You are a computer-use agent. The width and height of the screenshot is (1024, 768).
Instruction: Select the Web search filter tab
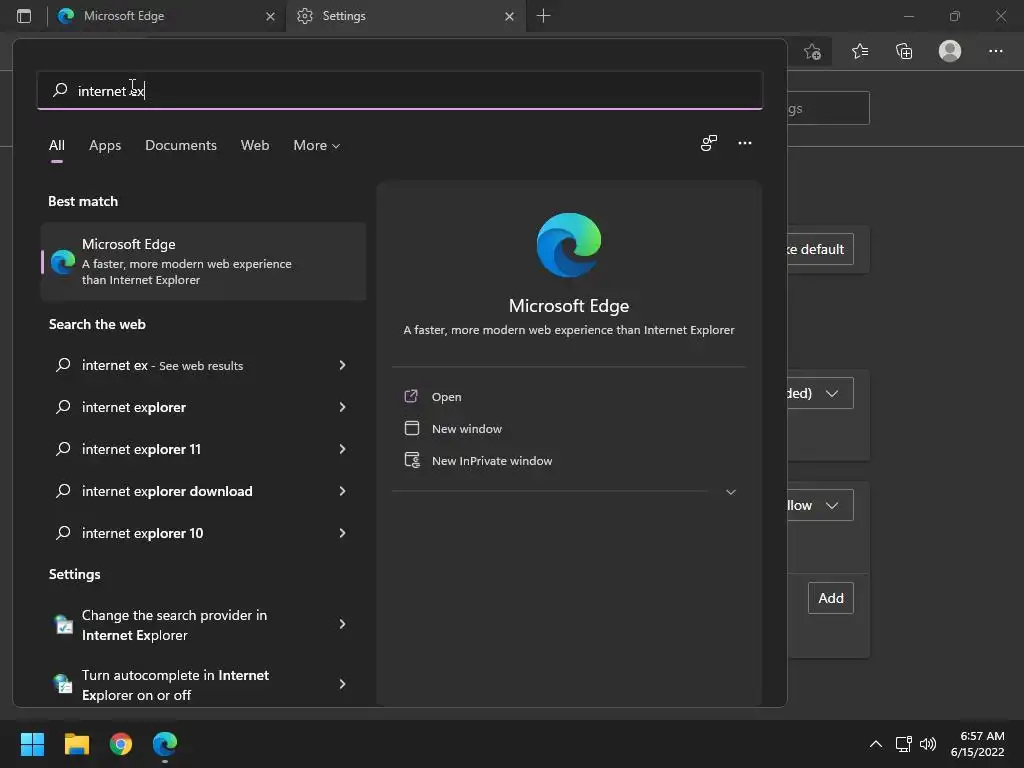click(255, 146)
